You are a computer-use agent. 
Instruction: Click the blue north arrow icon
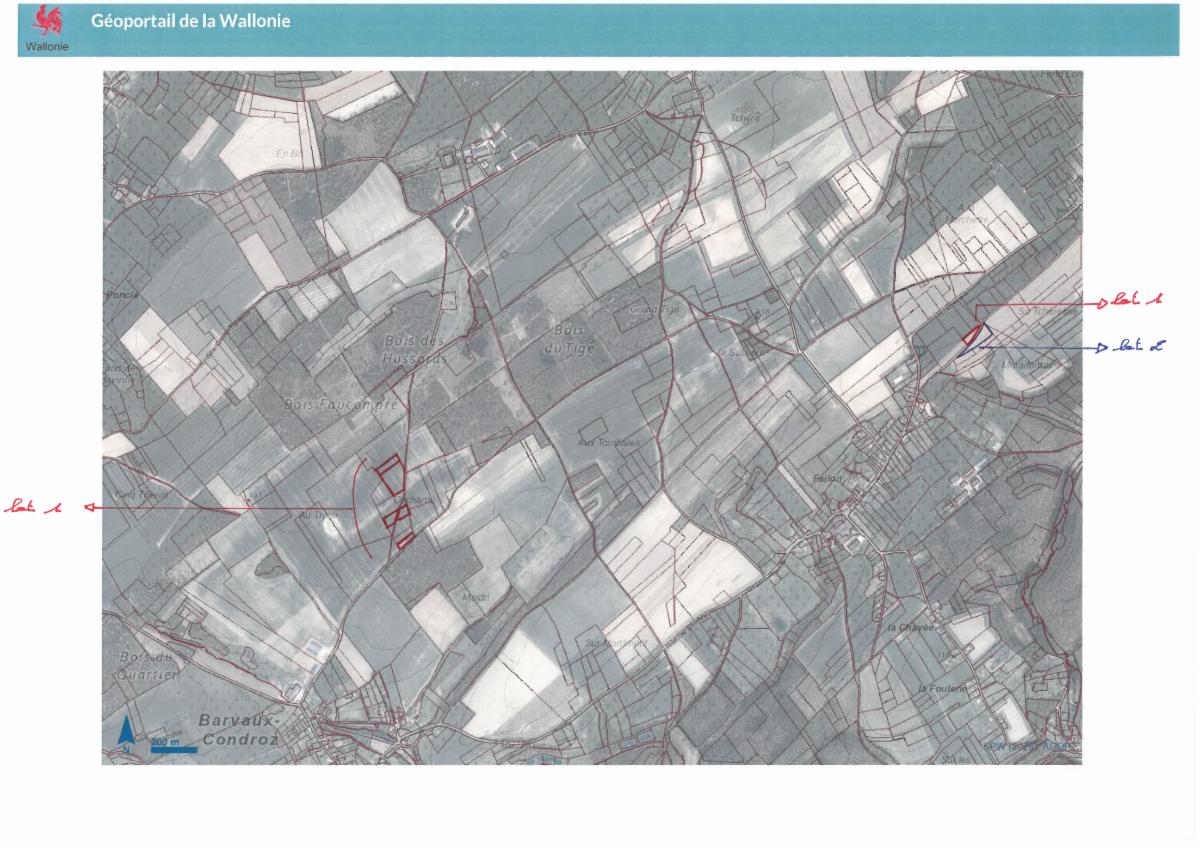(x=126, y=733)
